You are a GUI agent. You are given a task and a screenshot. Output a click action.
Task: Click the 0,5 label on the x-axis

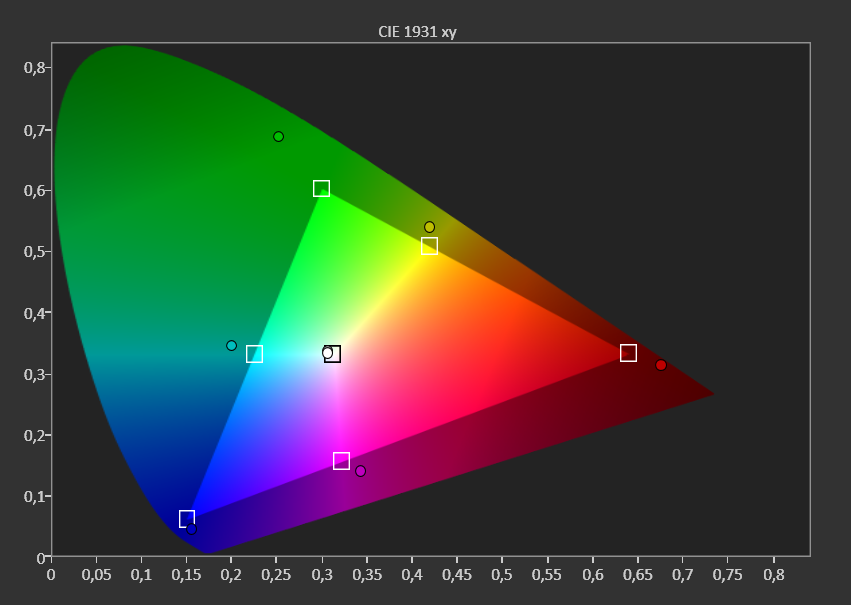click(x=501, y=575)
